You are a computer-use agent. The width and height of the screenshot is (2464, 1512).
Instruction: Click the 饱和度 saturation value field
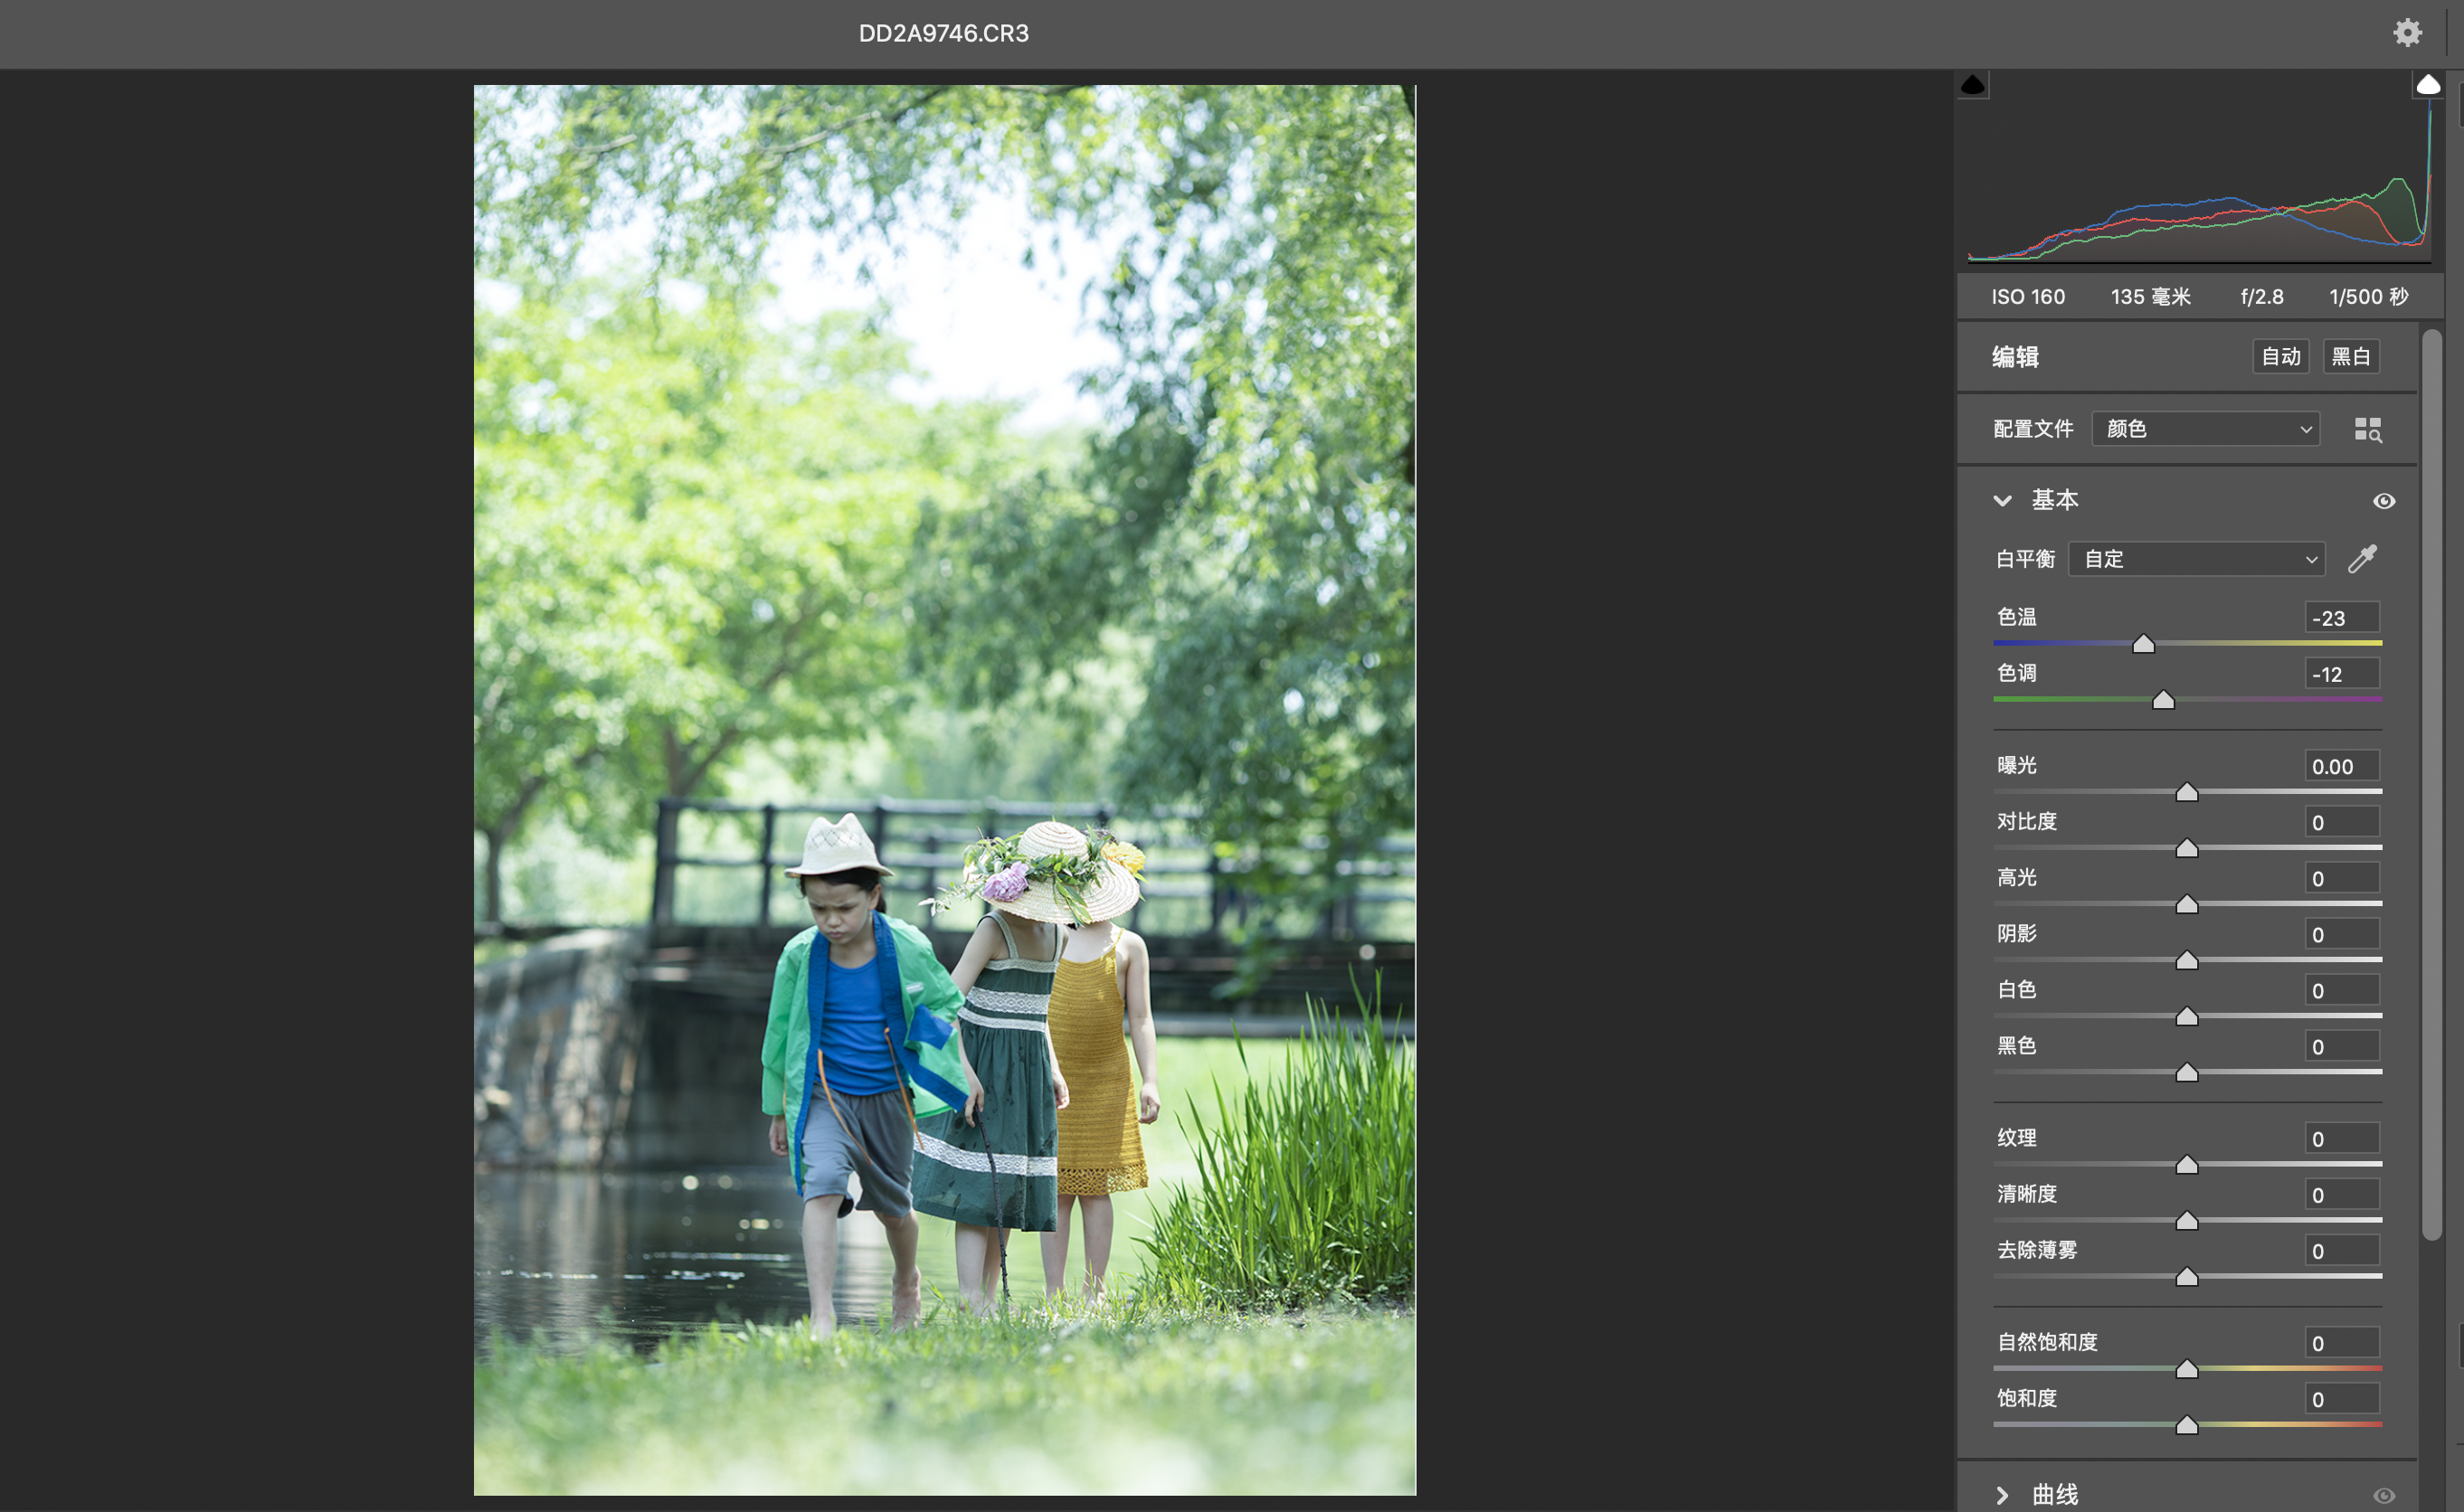tap(2340, 1399)
